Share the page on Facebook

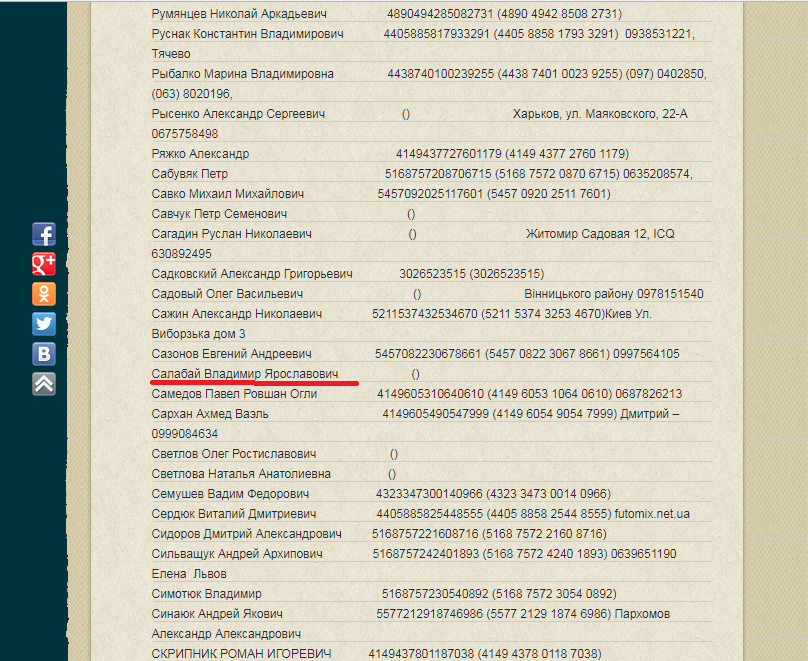pos(44,234)
